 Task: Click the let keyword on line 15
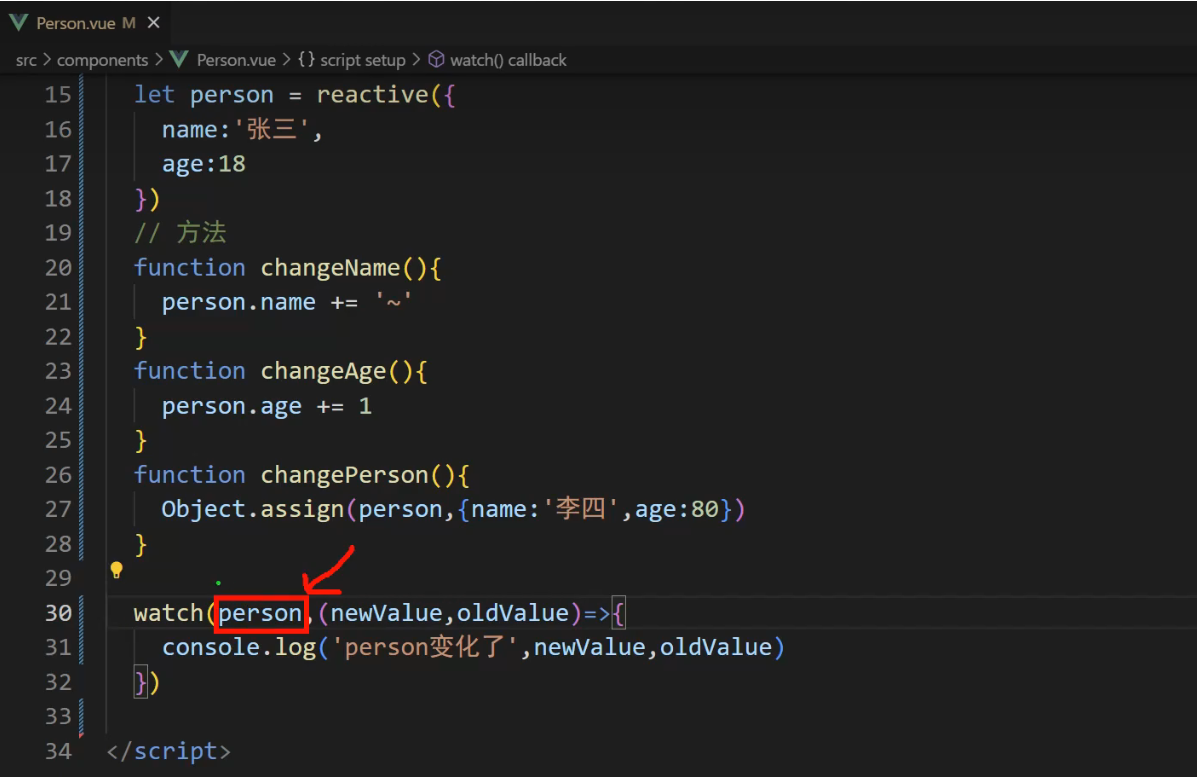point(154,95)
